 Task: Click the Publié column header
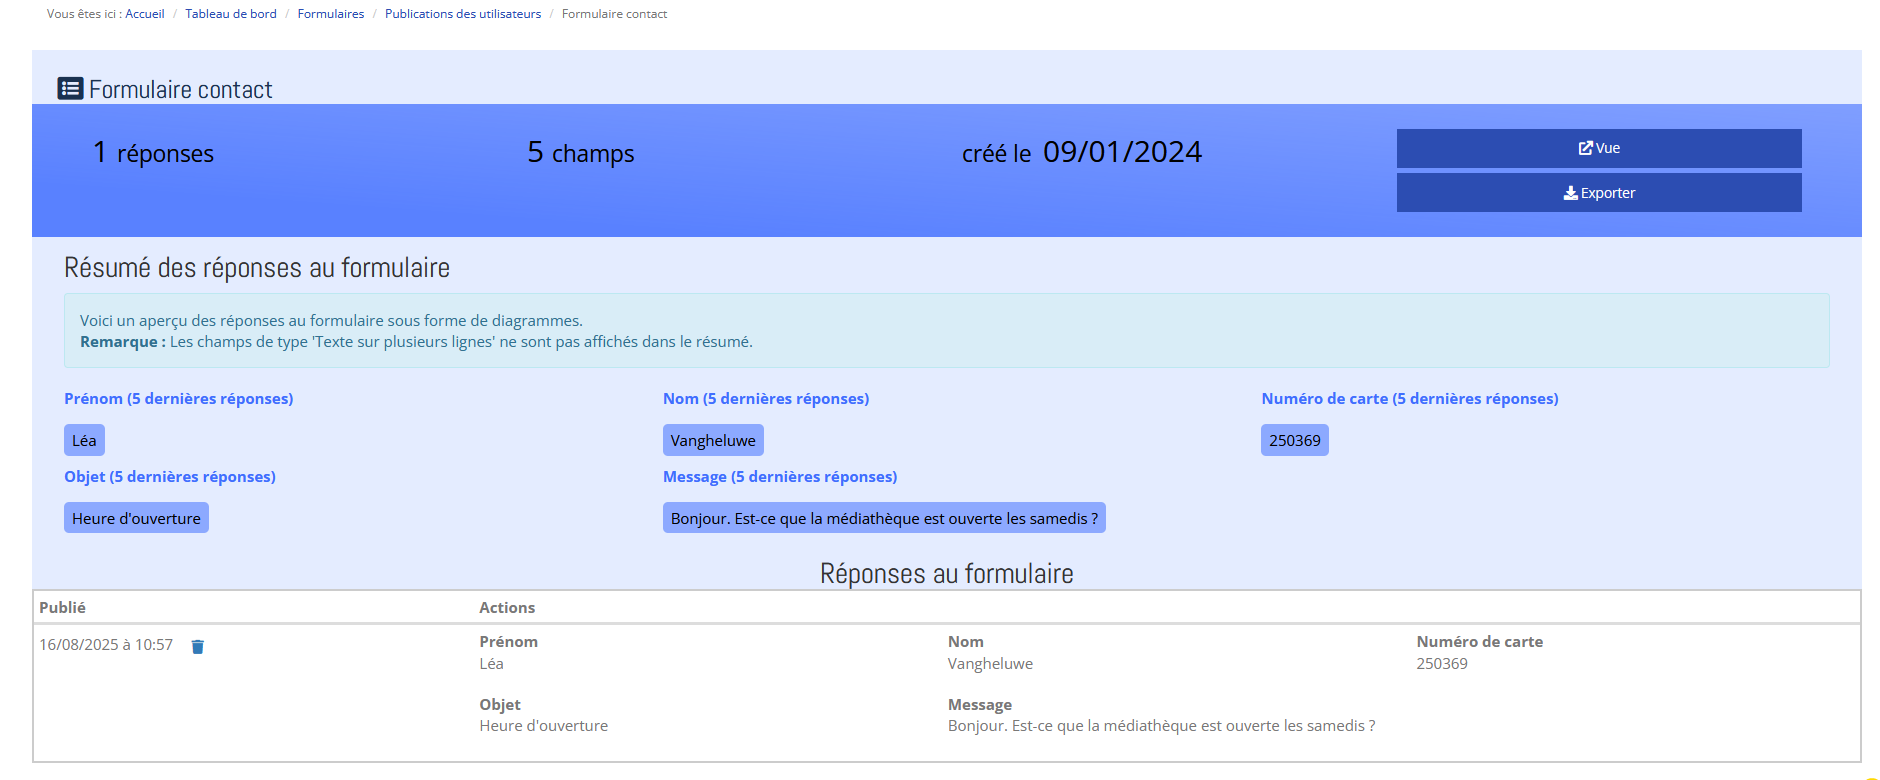point(62,608)
